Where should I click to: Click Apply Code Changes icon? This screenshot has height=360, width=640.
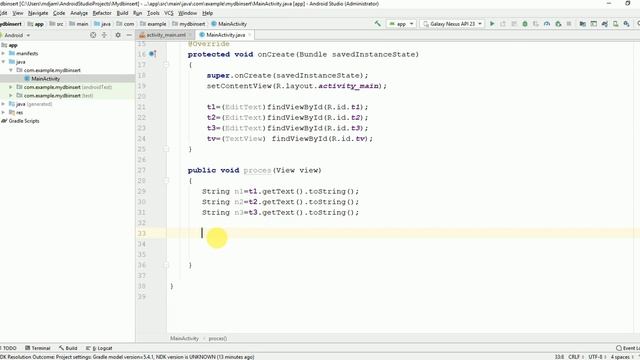coord(514,24)
